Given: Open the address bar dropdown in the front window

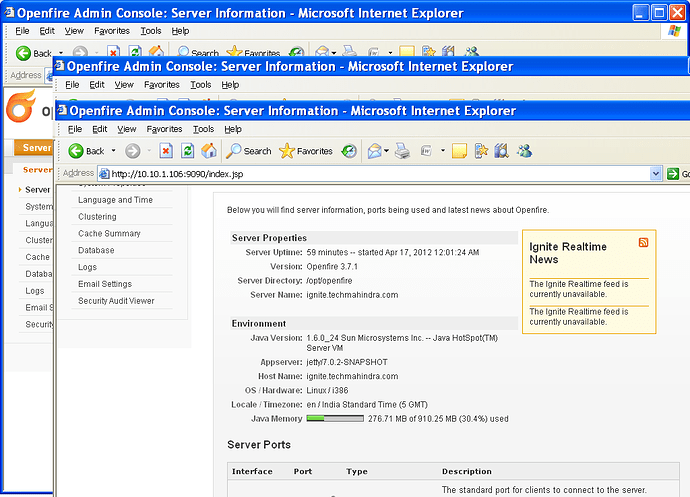Looking at the screenshot, I should tap(656, 174).
